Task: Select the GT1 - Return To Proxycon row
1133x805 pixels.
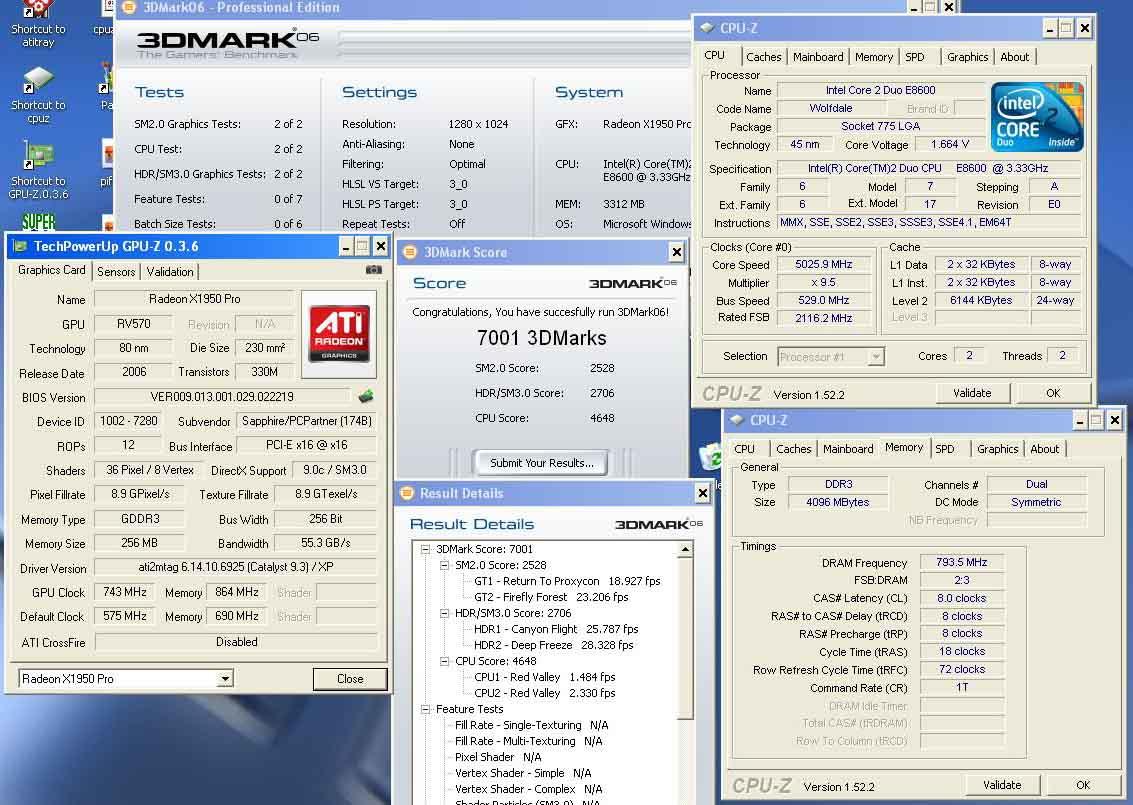Action: tap(567, 581)
